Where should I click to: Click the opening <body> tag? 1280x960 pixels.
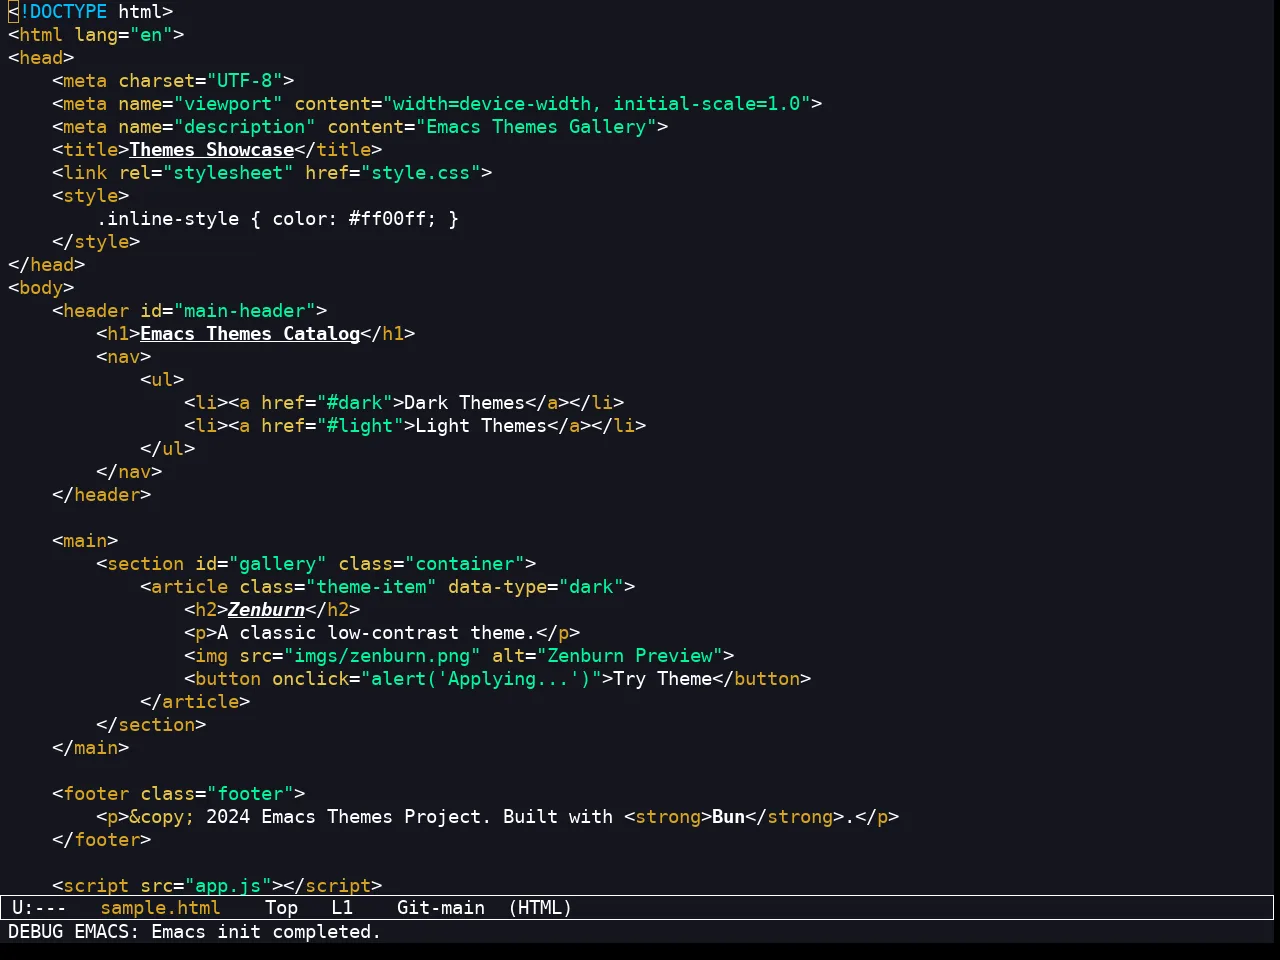(x=41, y=288)
